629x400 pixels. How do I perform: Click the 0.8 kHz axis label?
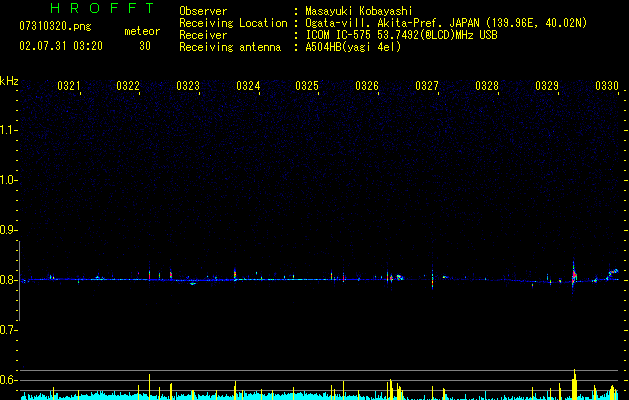click(8, 280)
